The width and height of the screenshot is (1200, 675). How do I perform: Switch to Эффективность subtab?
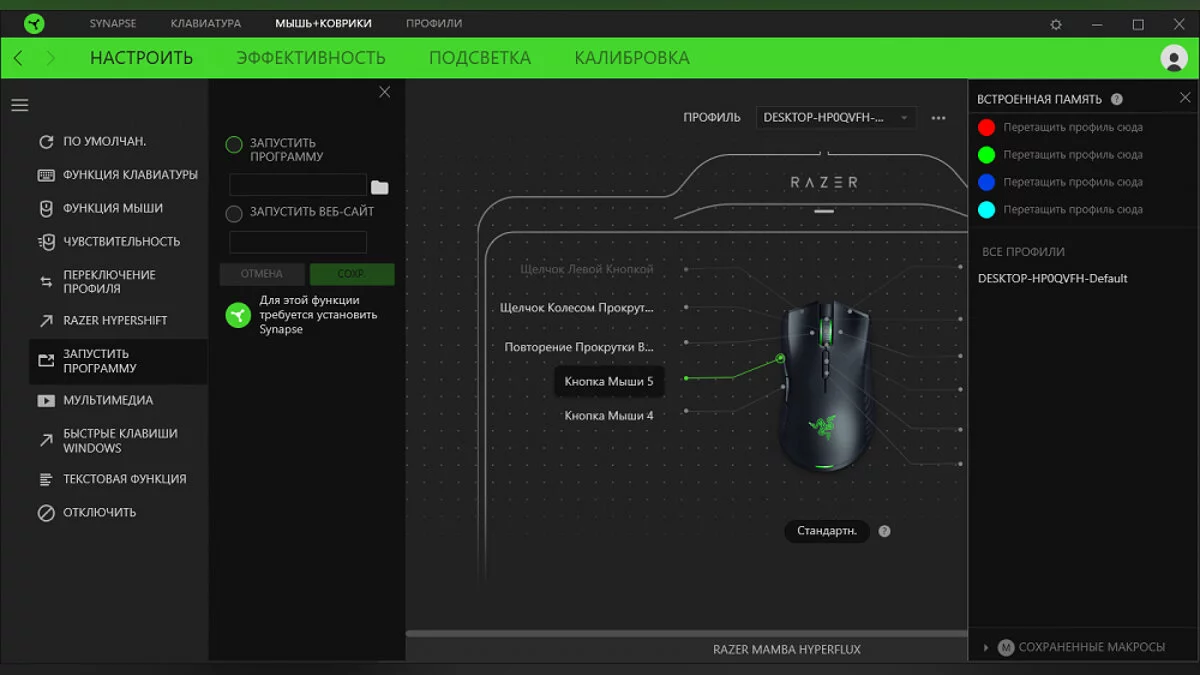coord(311,58)
